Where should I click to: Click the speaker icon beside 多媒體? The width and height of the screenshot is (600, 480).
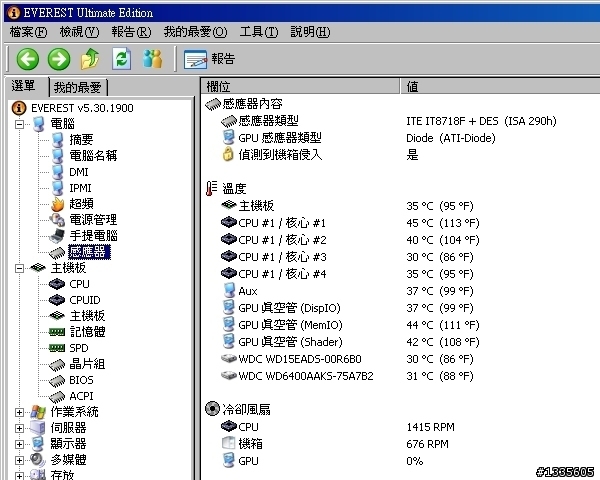pyautogui.click(x=38, y=460)
